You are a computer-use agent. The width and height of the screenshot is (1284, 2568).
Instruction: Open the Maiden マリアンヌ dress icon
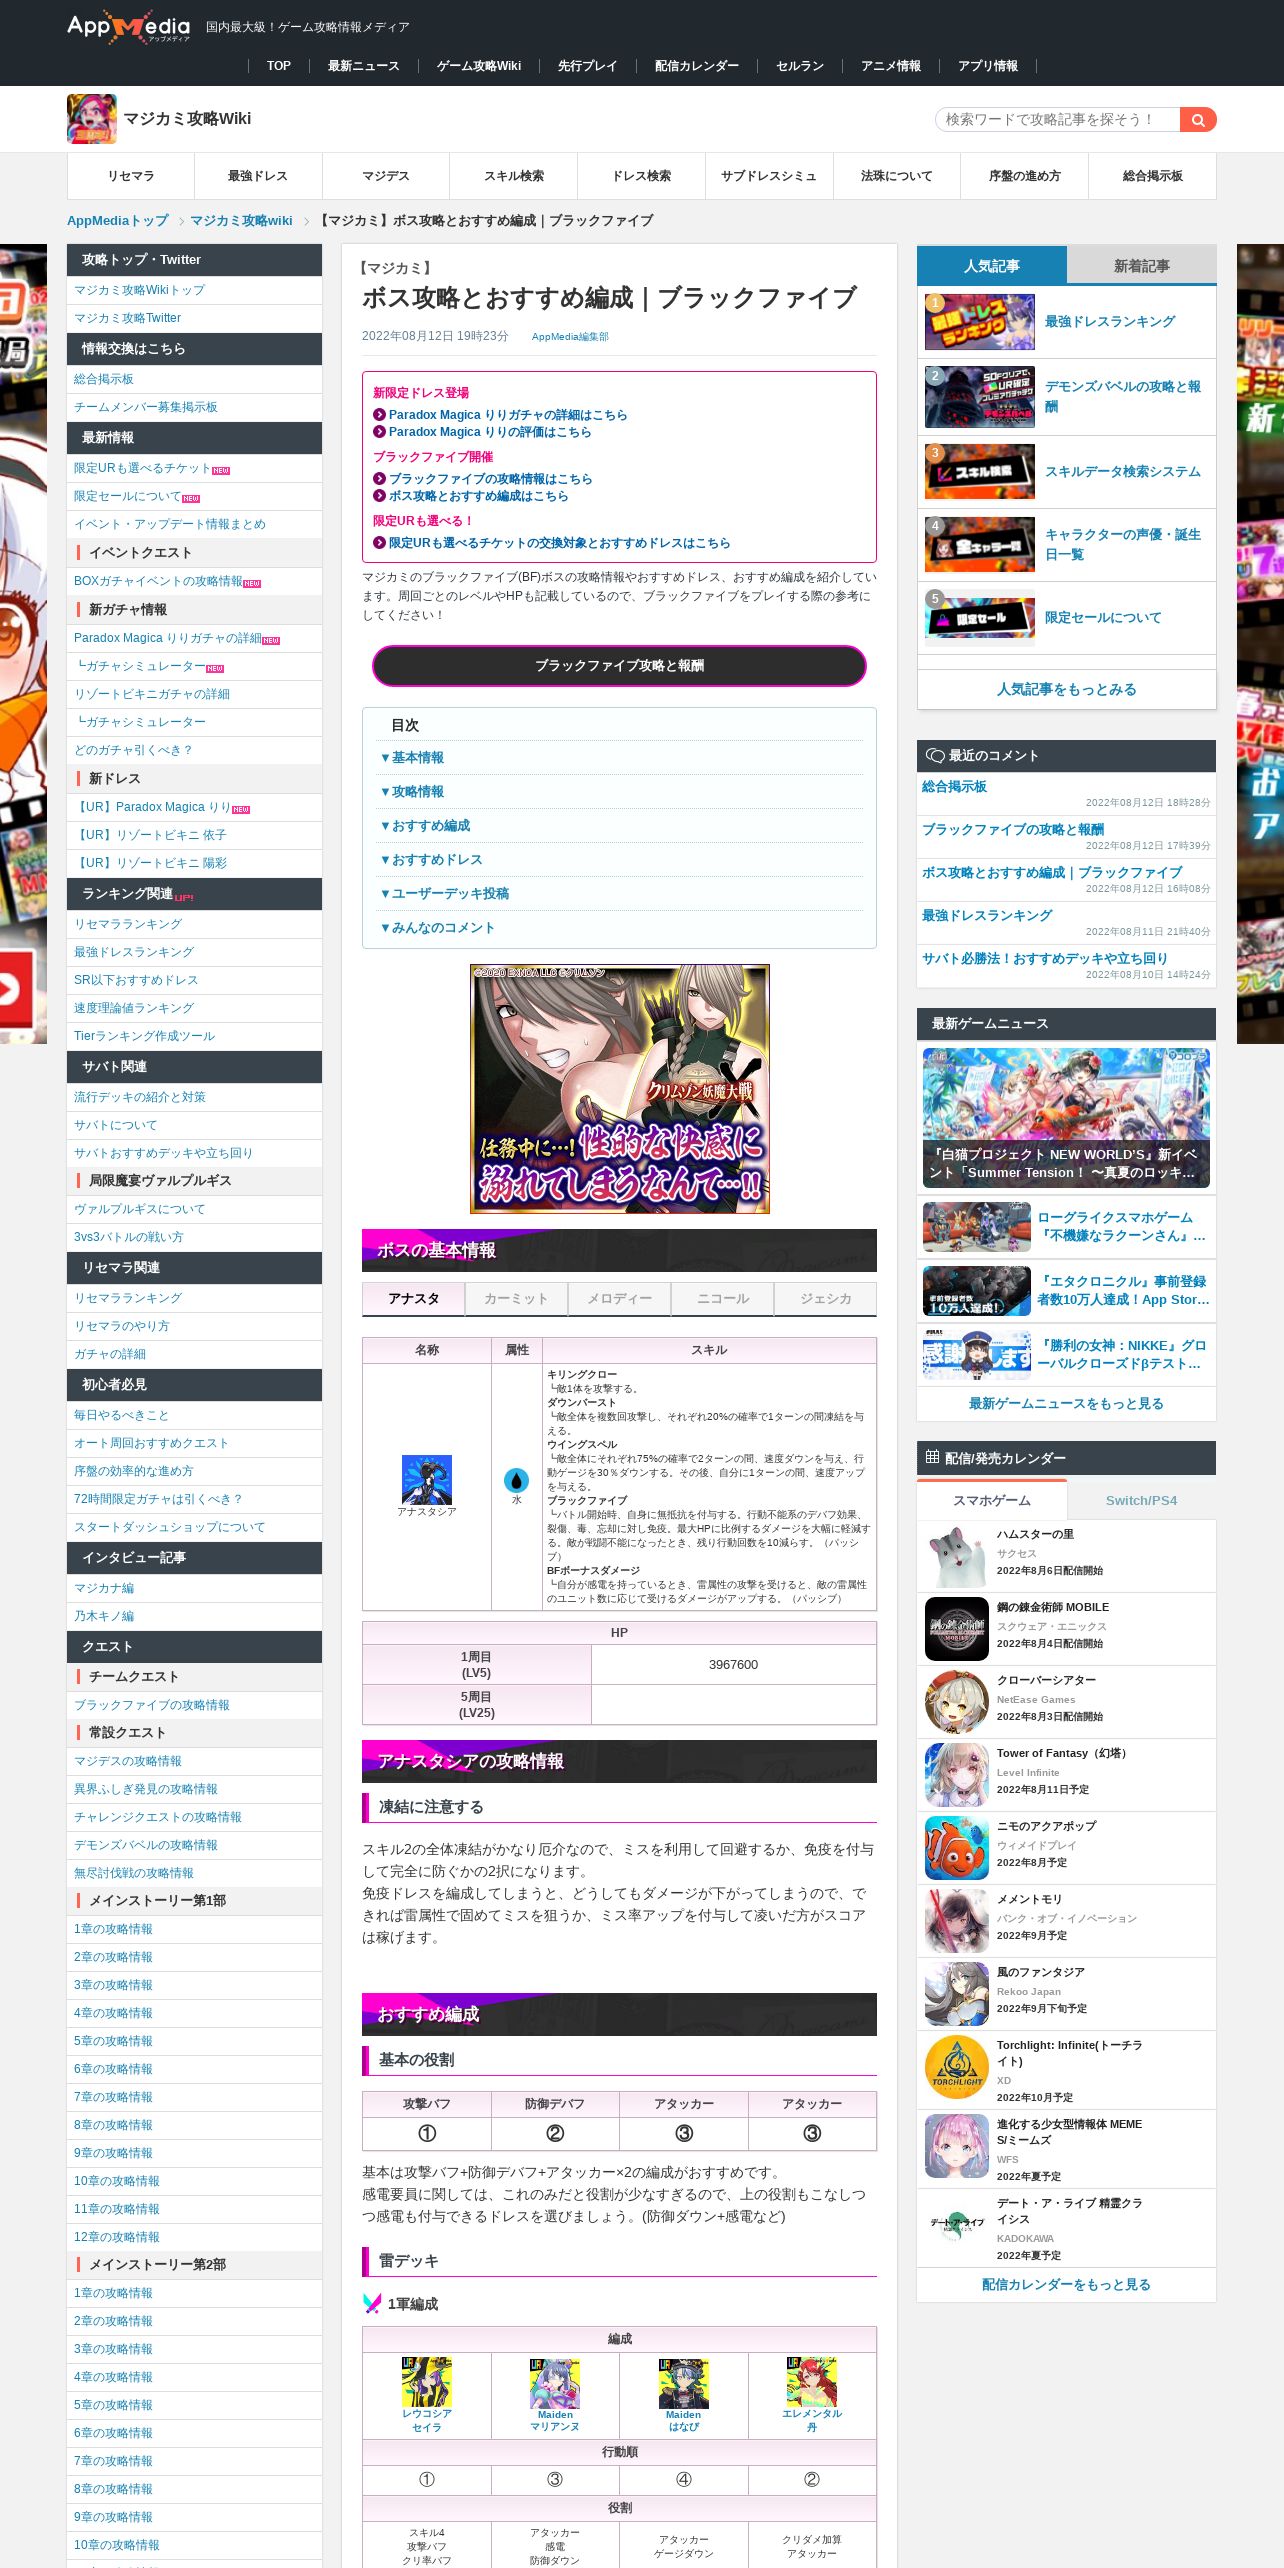[555, 2382]
